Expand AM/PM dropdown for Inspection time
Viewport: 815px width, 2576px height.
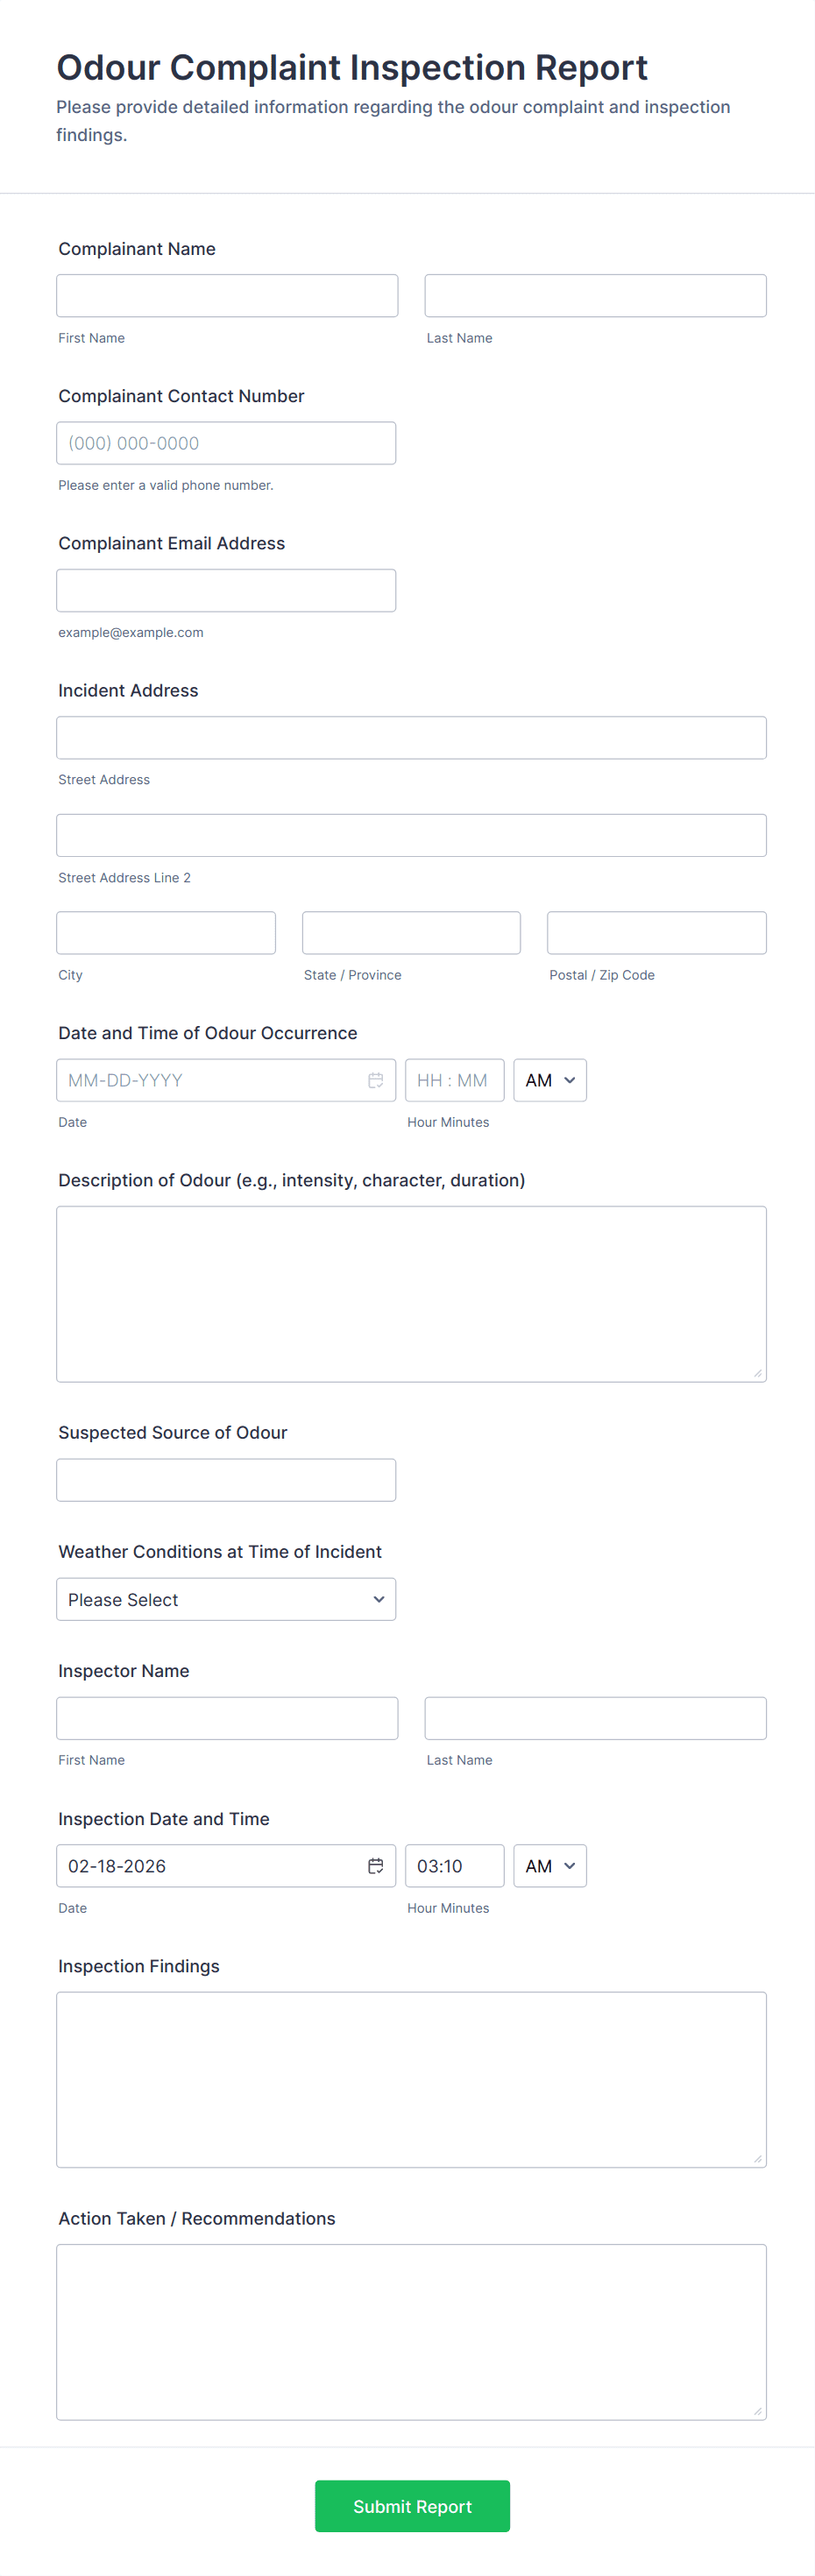(549, 1866)
